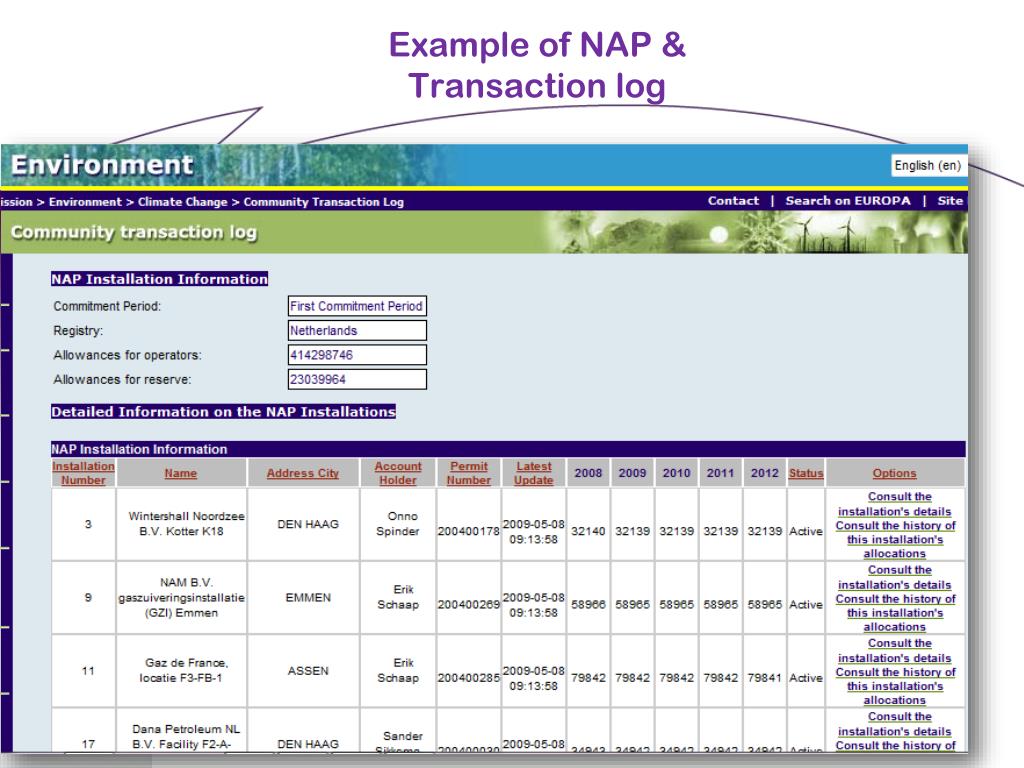
Task: Click the Options column header
Action: pyautogui.click(x=894, y=473)
